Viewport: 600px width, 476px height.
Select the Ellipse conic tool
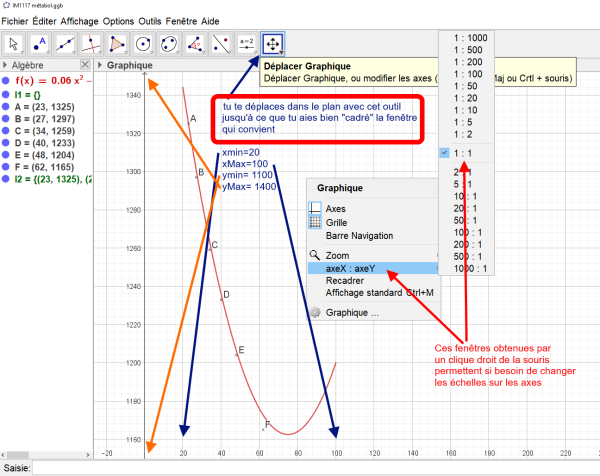click(171, 44)
